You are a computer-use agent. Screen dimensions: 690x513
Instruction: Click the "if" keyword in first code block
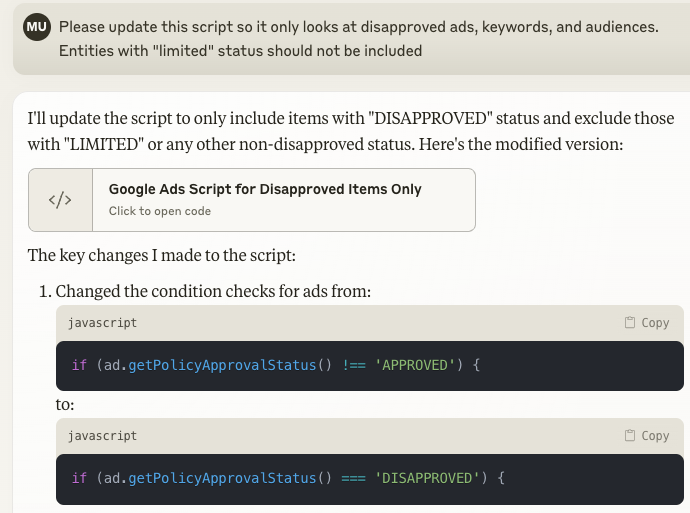point(79,365)
